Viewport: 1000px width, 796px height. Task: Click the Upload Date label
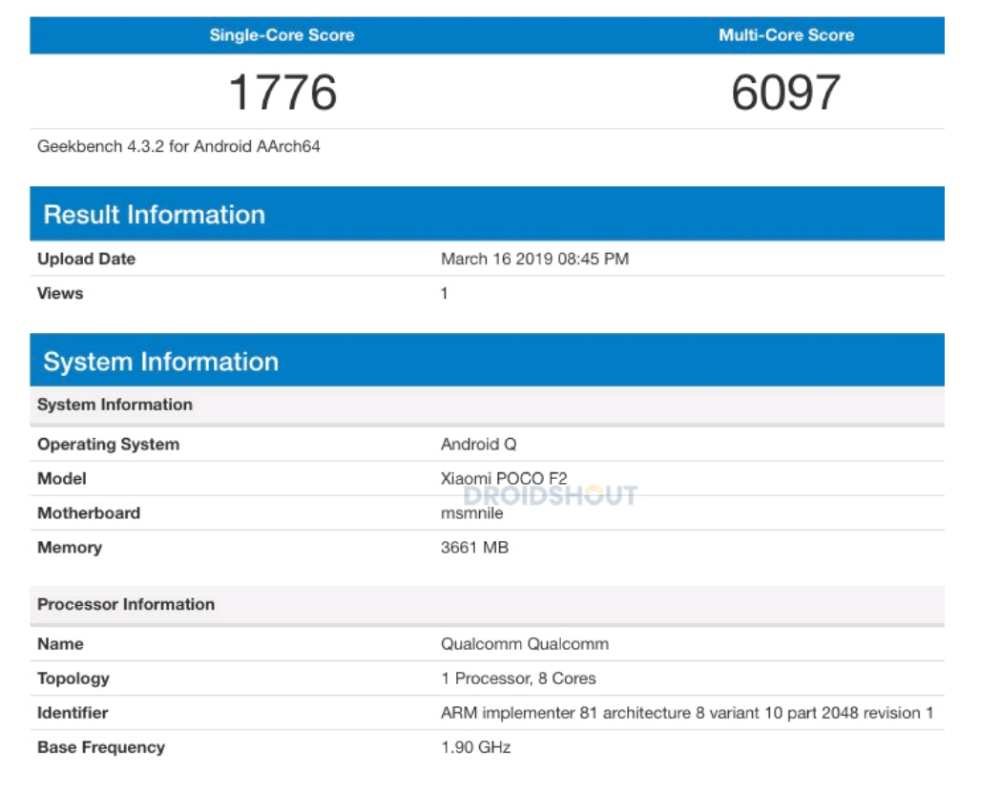pos(86,259)
